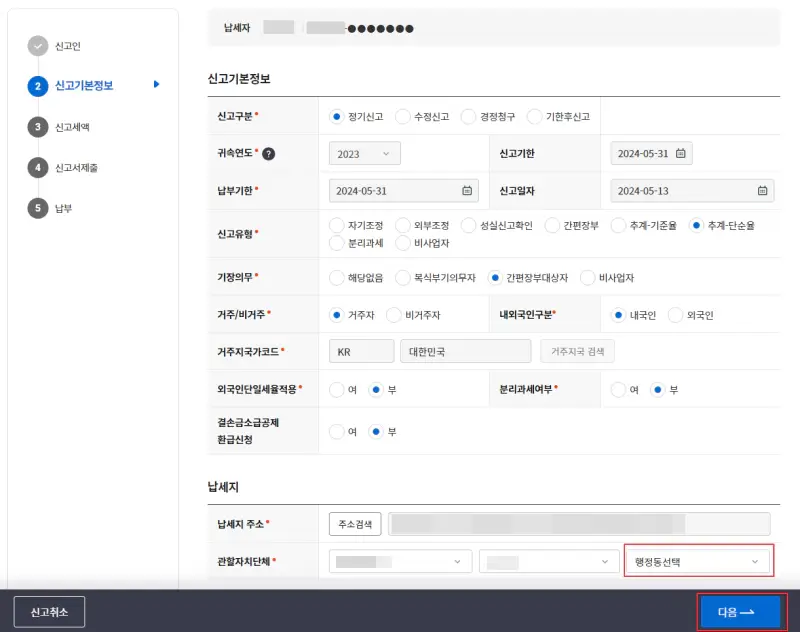Open calendar icon in 신고기한 field
Screen dimensions: 800x632
pyautogui.click(x=680, y=154)
